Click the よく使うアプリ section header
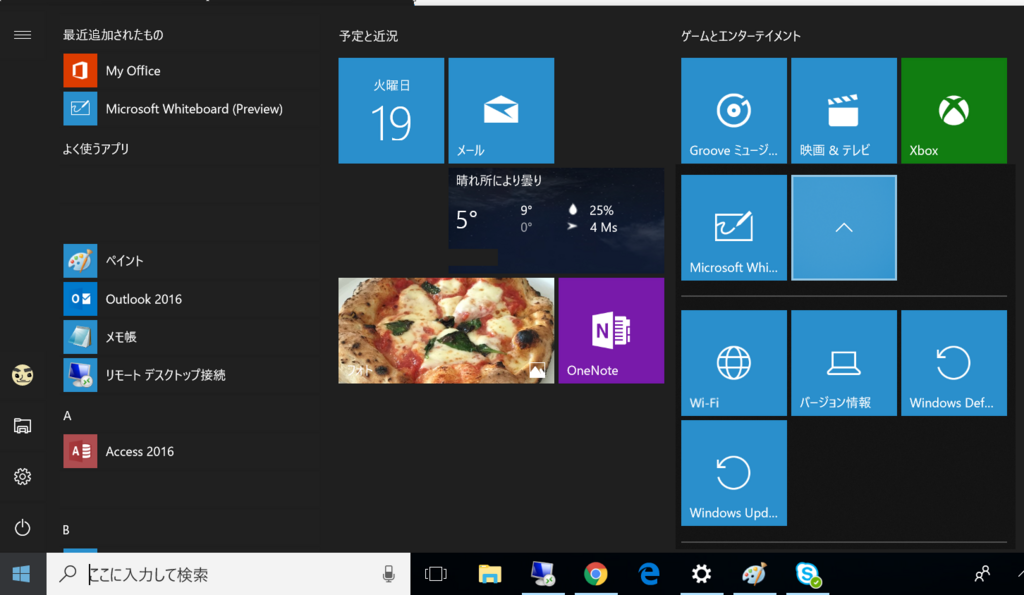 pyautogui.click(x=96, y=149)
